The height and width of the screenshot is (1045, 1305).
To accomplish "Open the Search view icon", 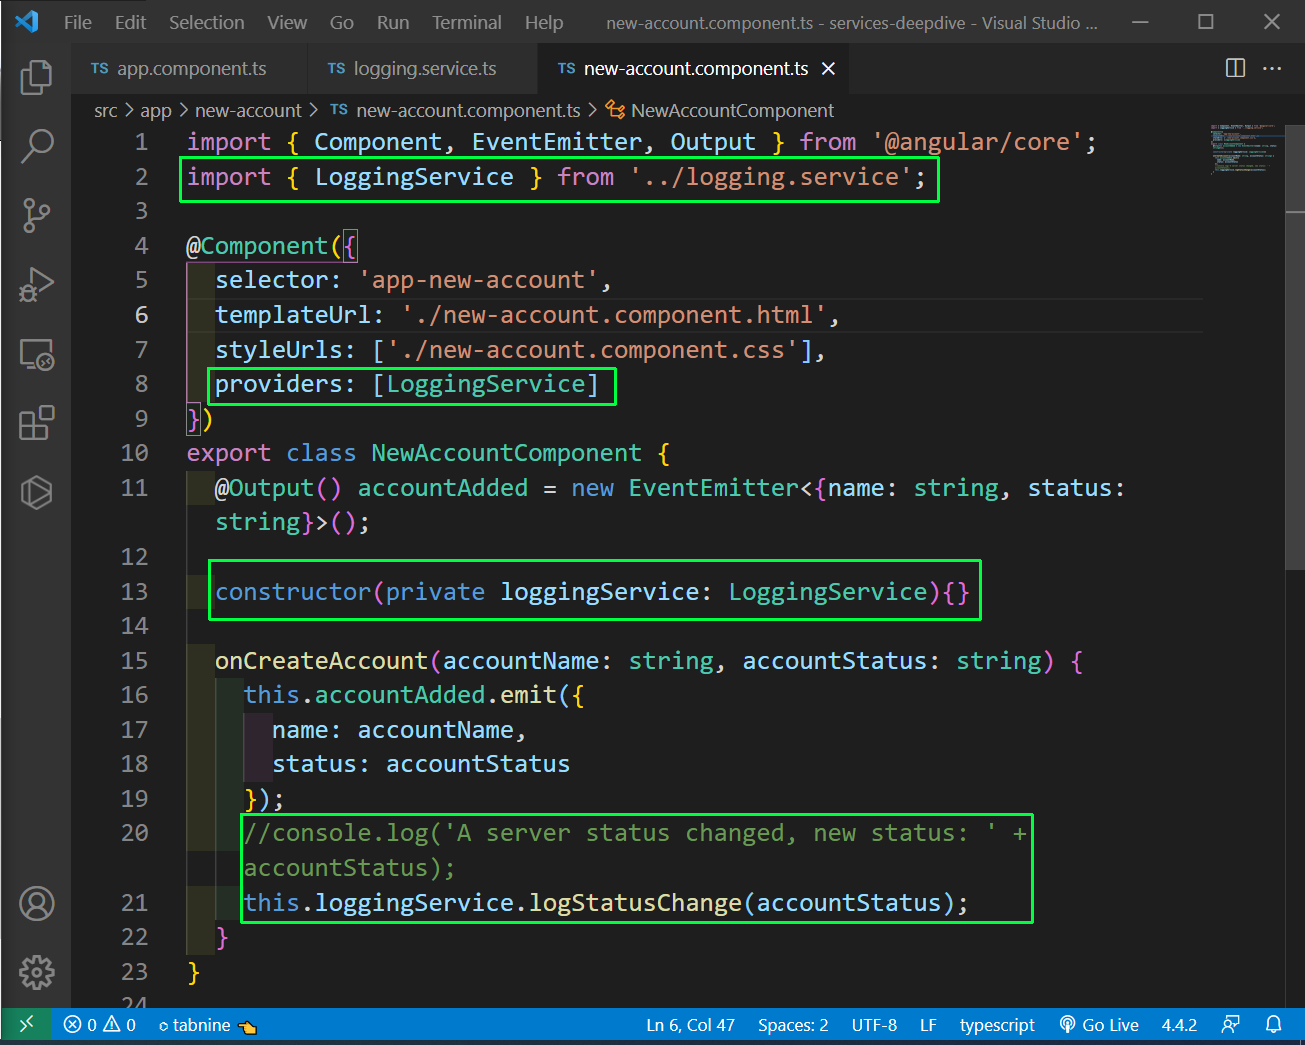I will 36,146.
